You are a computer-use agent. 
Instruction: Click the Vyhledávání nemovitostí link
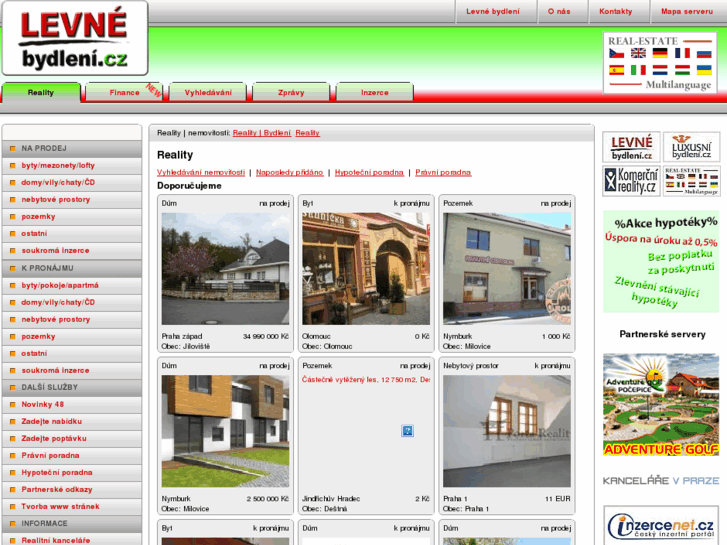point(201,173)
